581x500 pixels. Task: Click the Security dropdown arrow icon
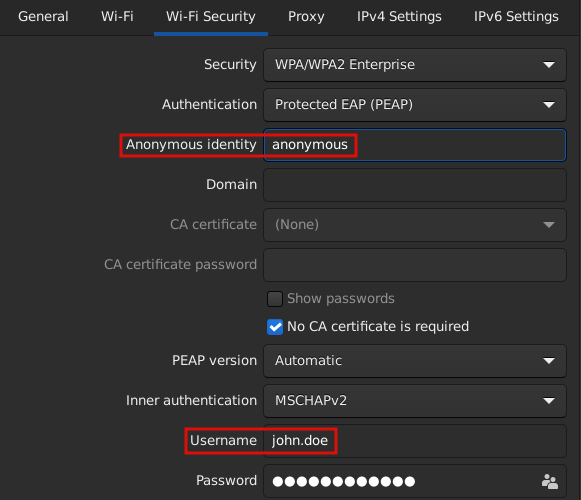[x=549, y=65]
